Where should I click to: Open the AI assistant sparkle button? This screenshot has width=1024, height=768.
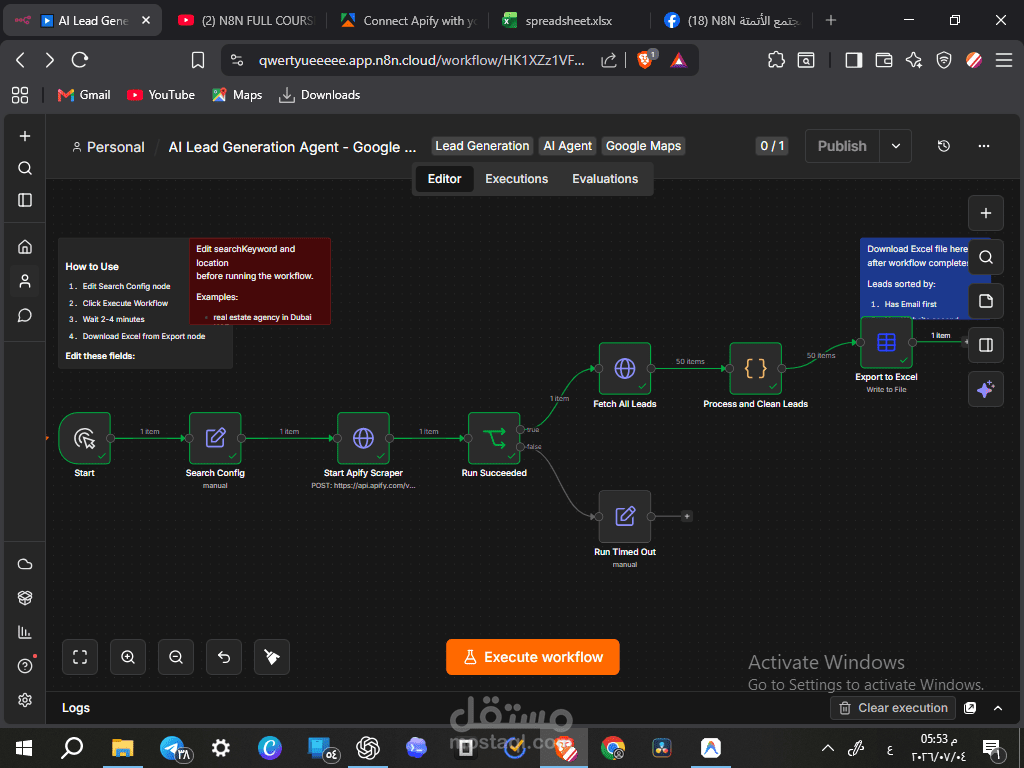click(x=985, y=389)
